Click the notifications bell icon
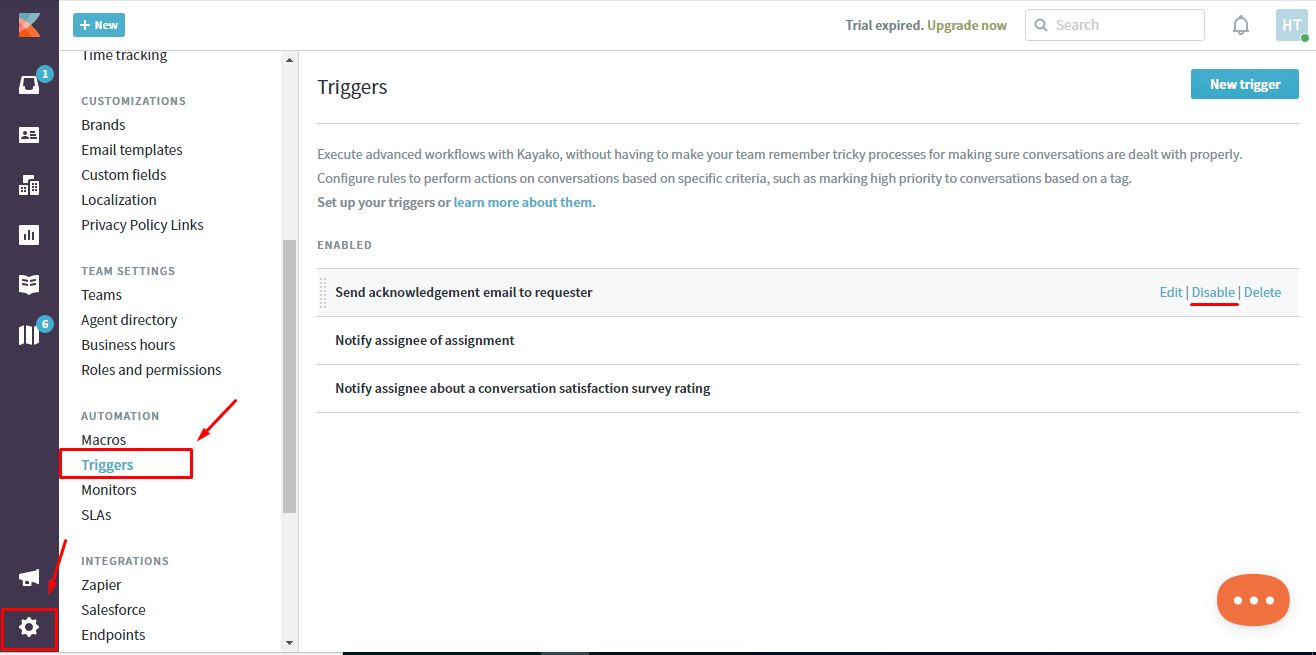 1241,25
